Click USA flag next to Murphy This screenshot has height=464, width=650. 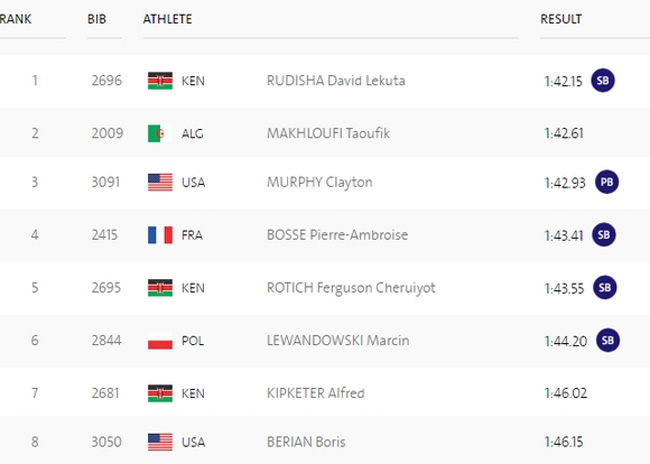[160, 183]
